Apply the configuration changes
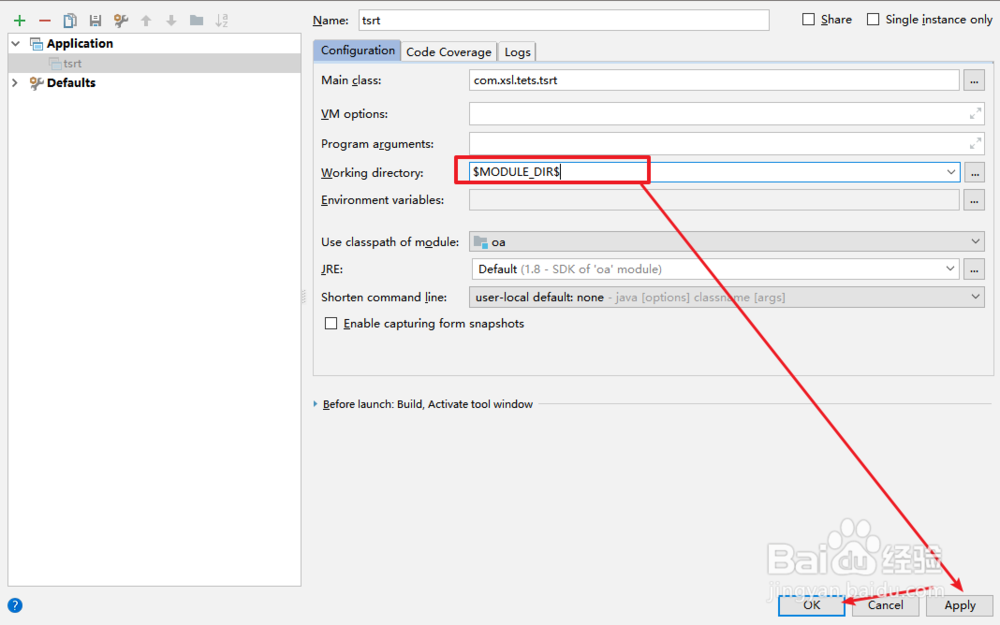Screen dimensions: 1000x625 959,605
